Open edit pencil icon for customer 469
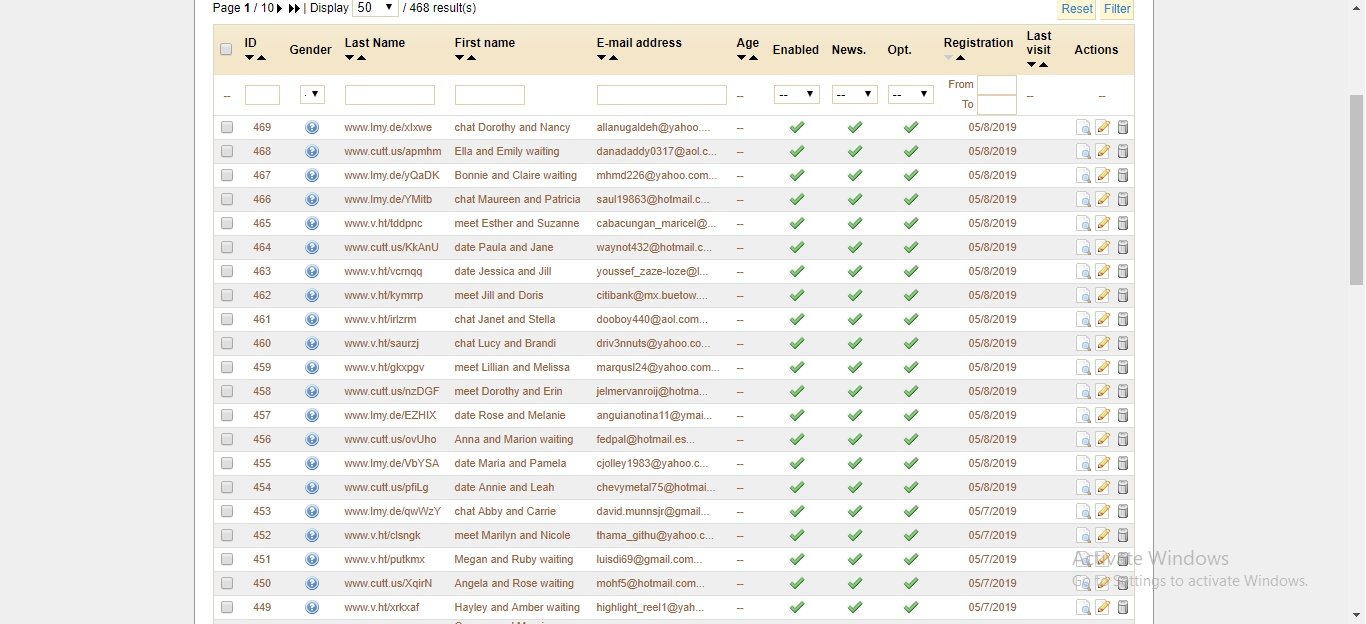 [x=1103, y=127]
